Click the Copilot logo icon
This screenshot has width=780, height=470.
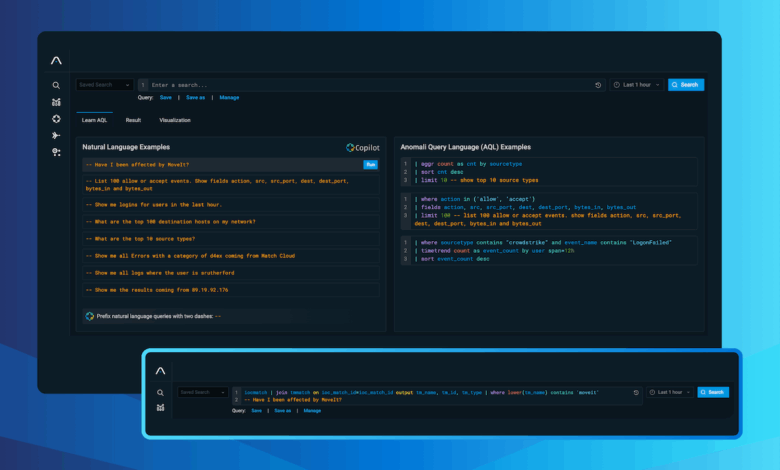click(350, 147)
